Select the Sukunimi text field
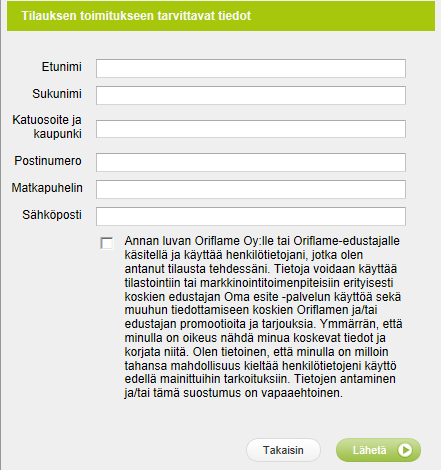 click(251, 95)
